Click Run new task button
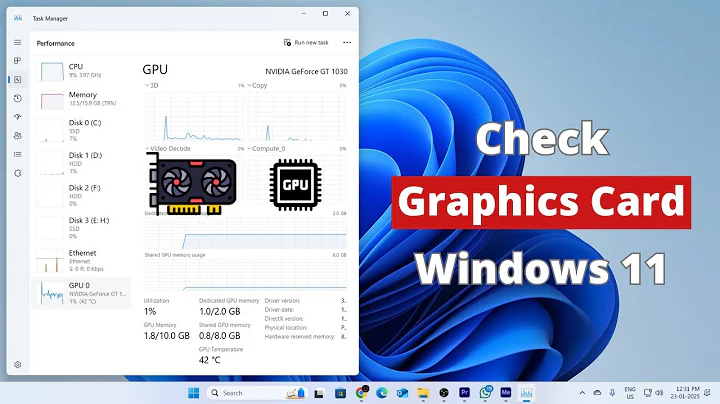 [x=306, y=43]
